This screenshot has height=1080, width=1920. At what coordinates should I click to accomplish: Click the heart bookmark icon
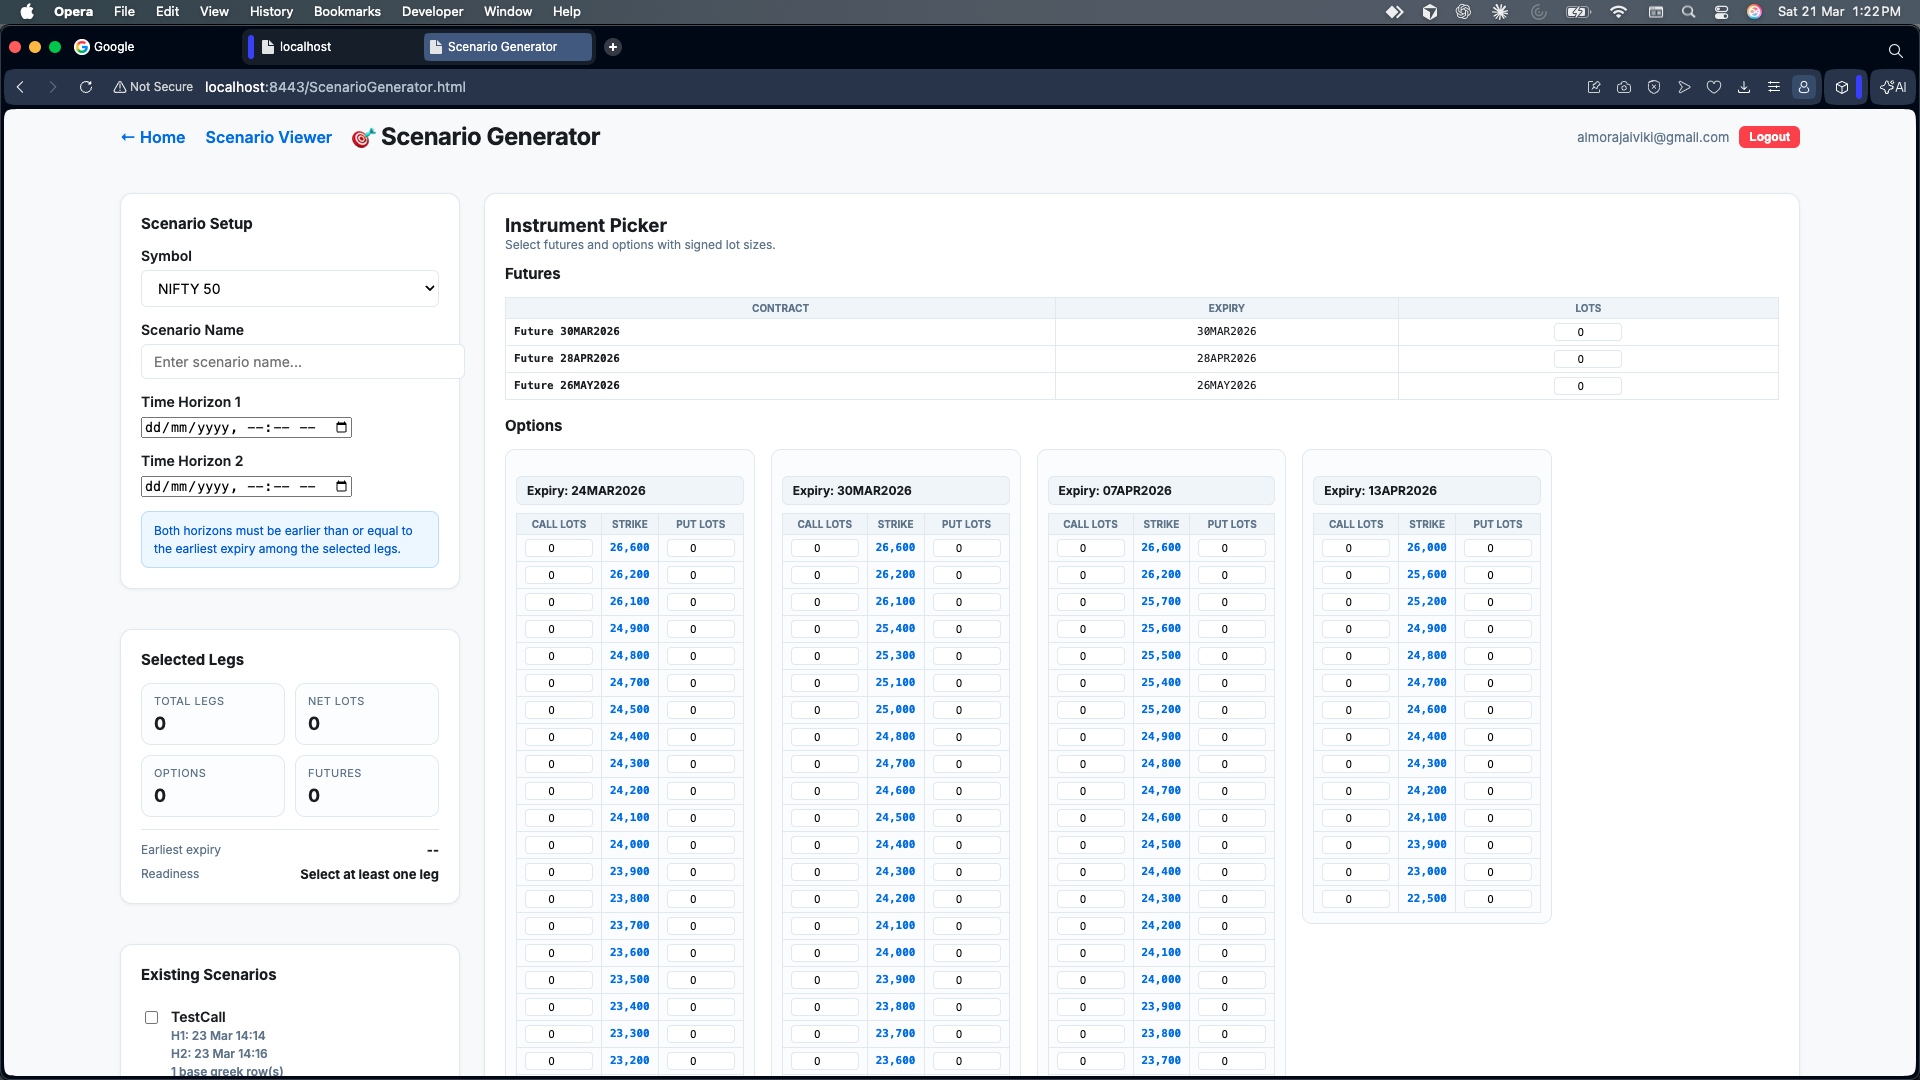click(1714, 87)
